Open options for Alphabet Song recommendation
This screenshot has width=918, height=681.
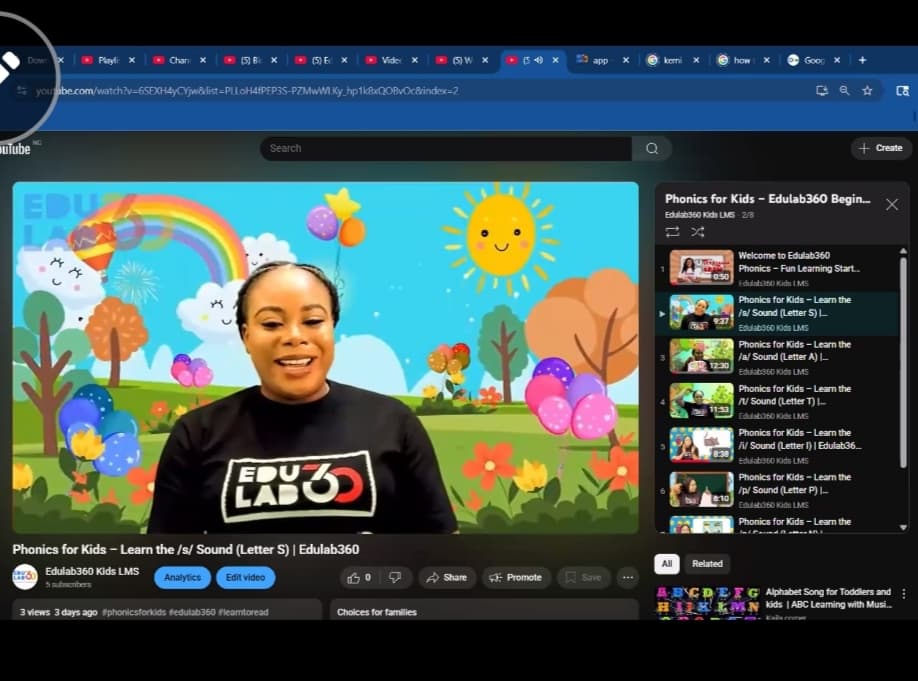click(904, 594)
